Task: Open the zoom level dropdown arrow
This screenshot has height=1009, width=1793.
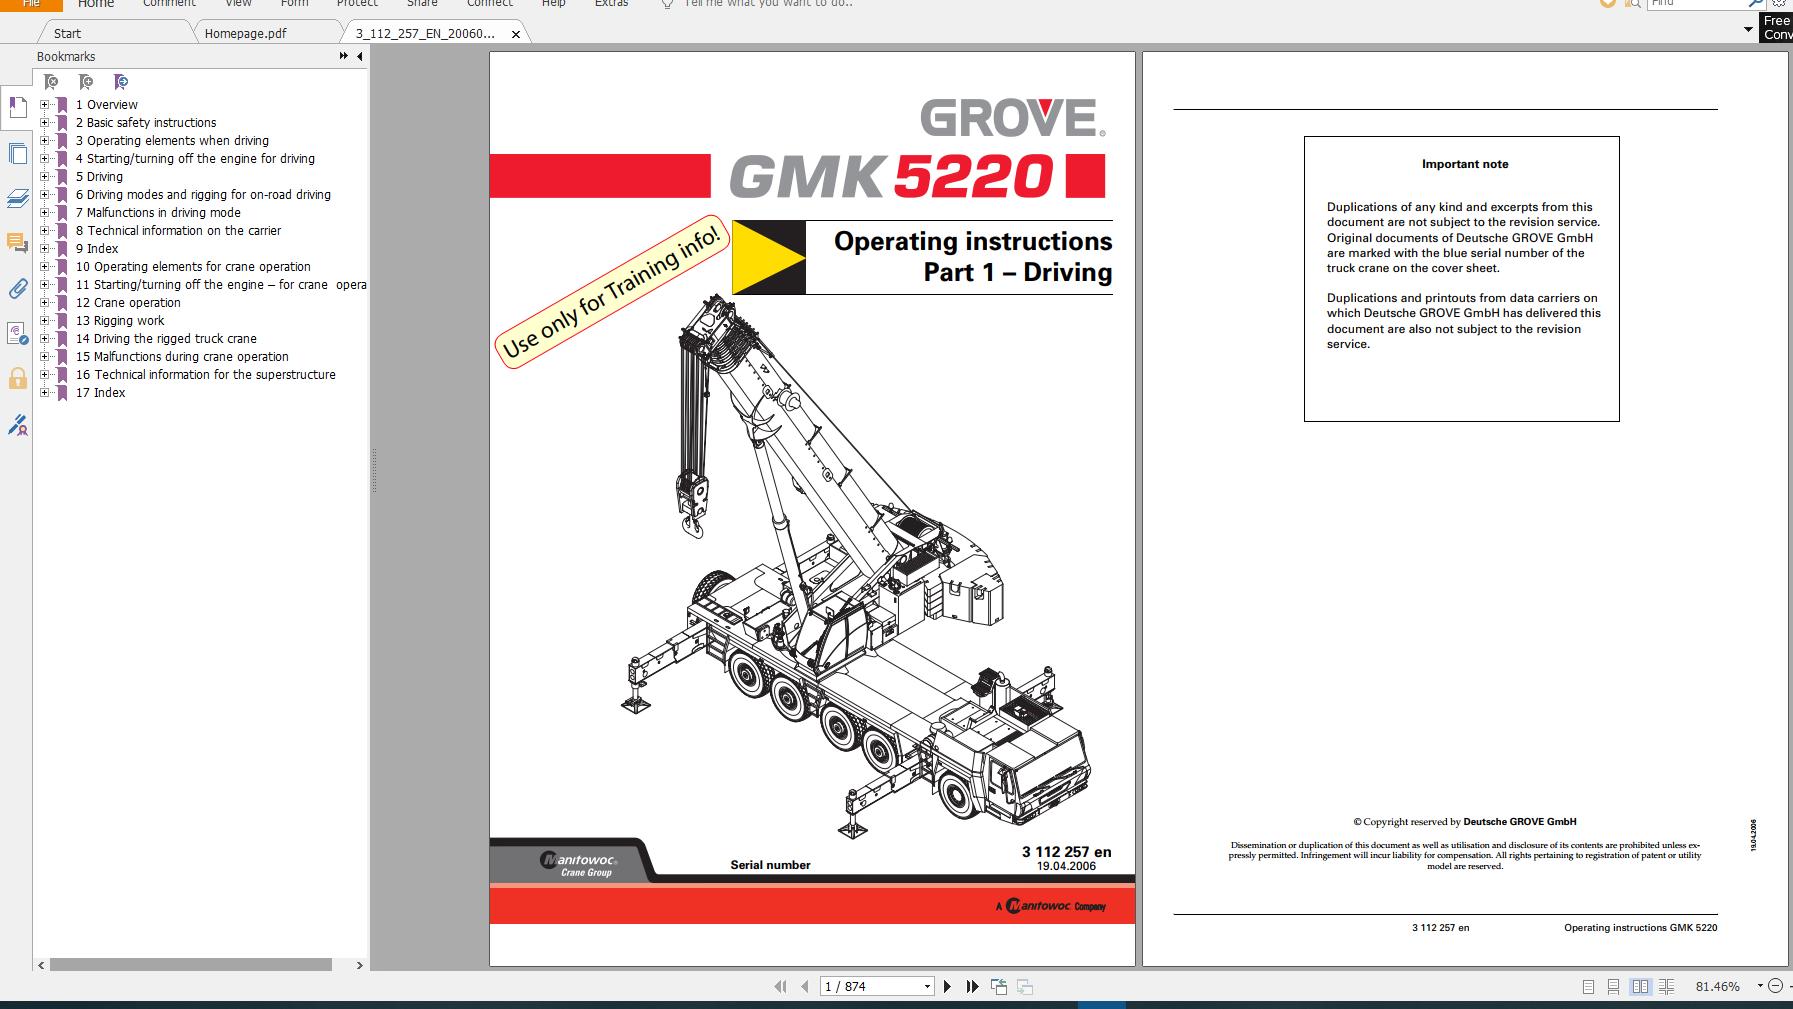Action: [x=1759, y=987]
